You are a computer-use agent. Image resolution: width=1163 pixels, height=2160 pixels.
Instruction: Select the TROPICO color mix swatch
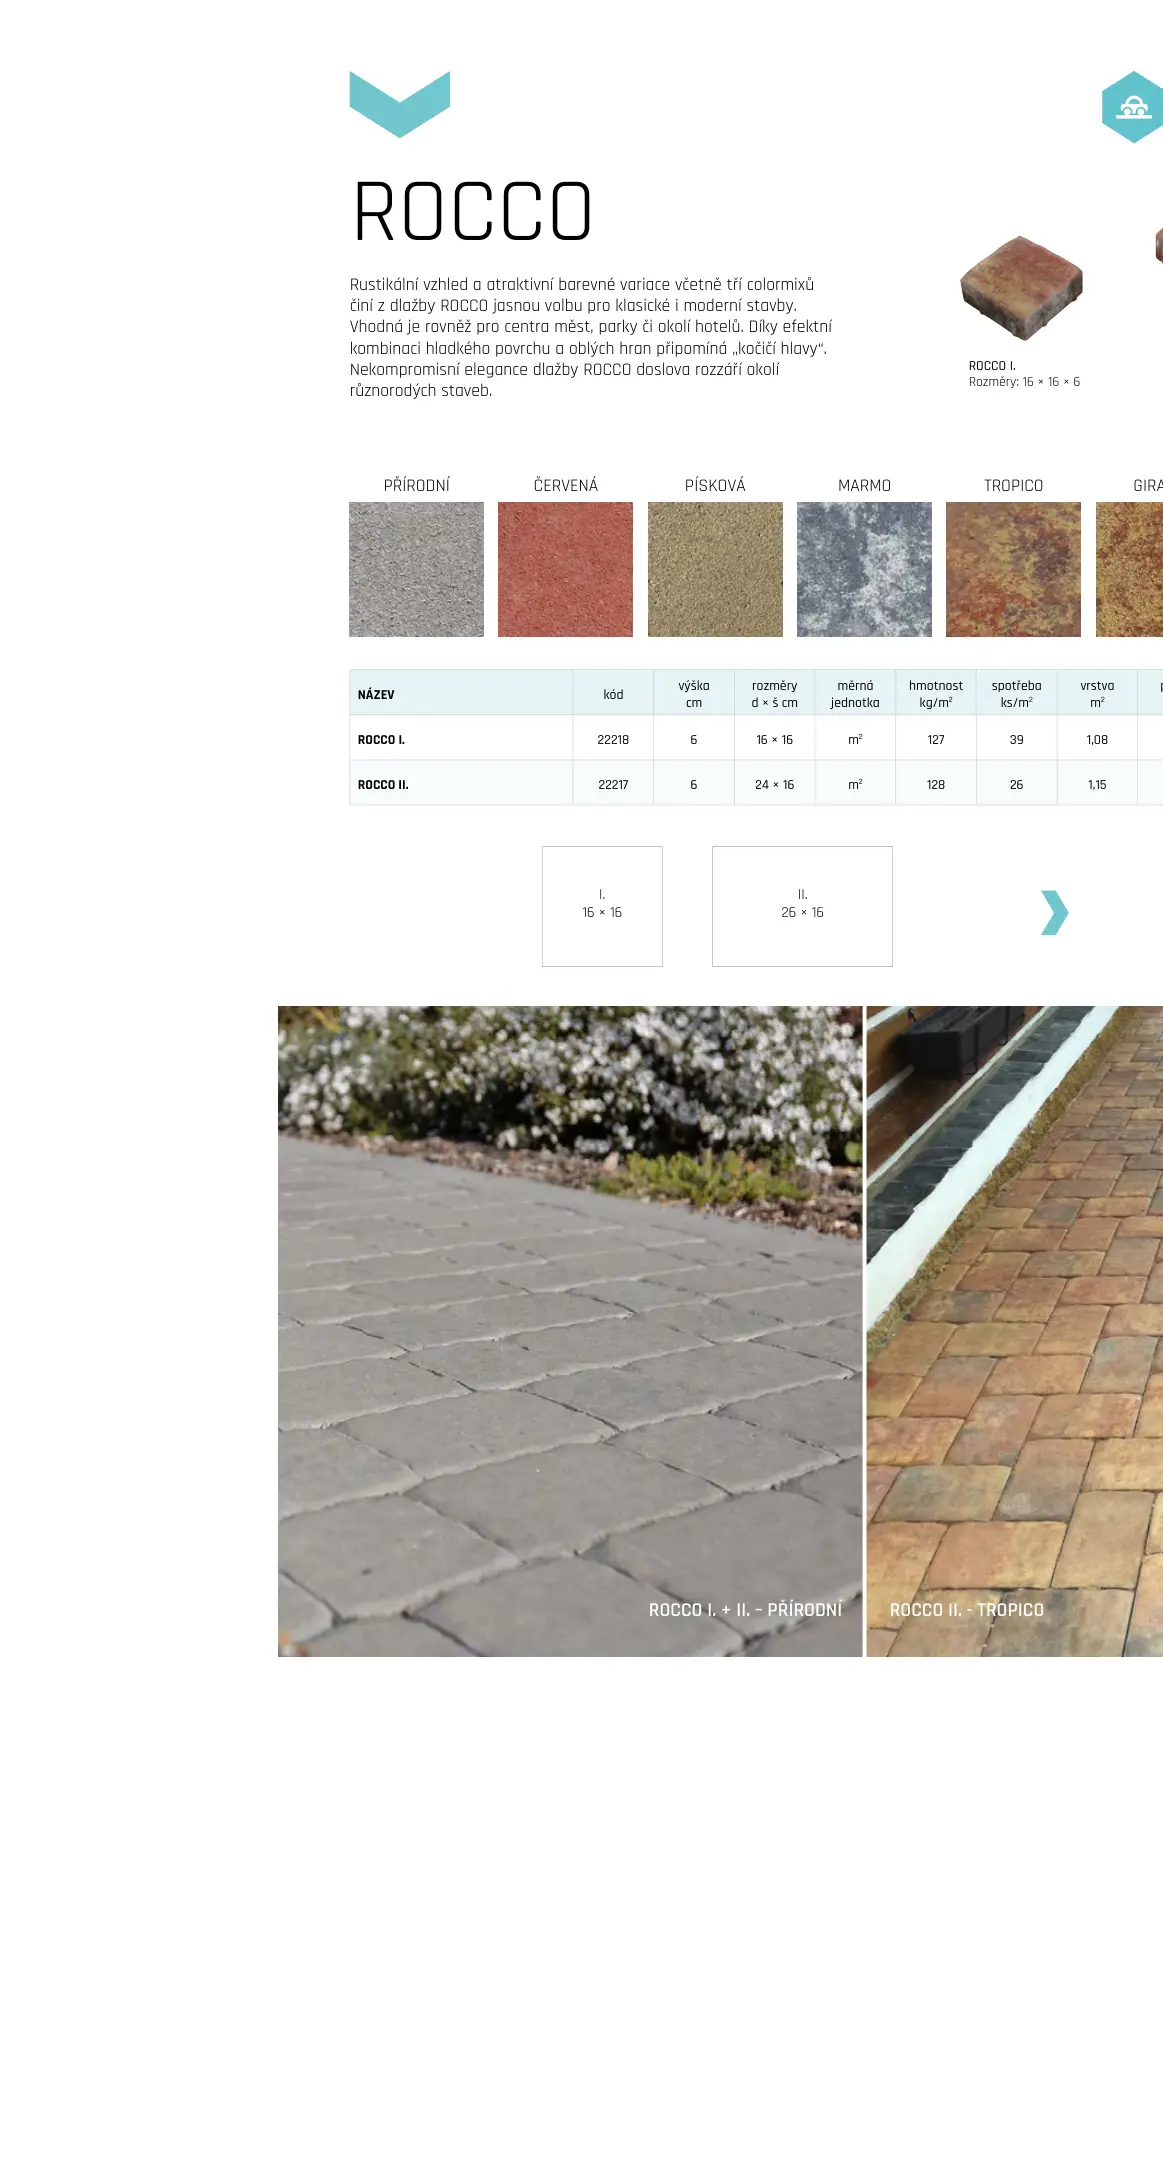[1013, 569]
